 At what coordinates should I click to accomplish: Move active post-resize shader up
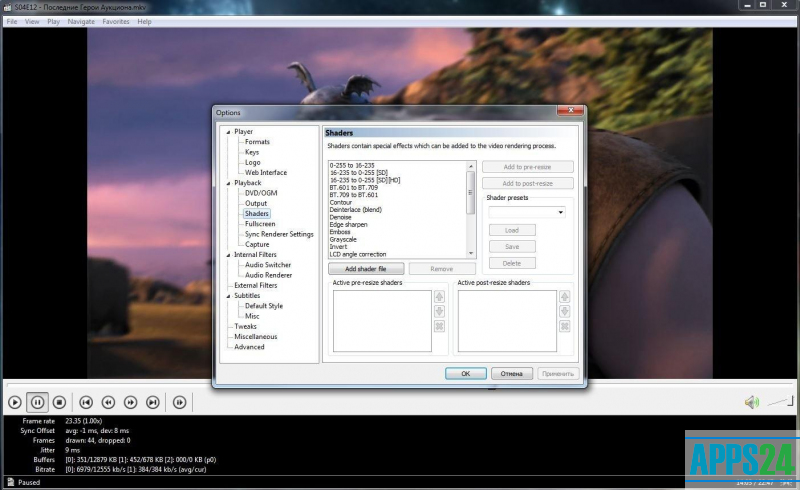point(565,297)
